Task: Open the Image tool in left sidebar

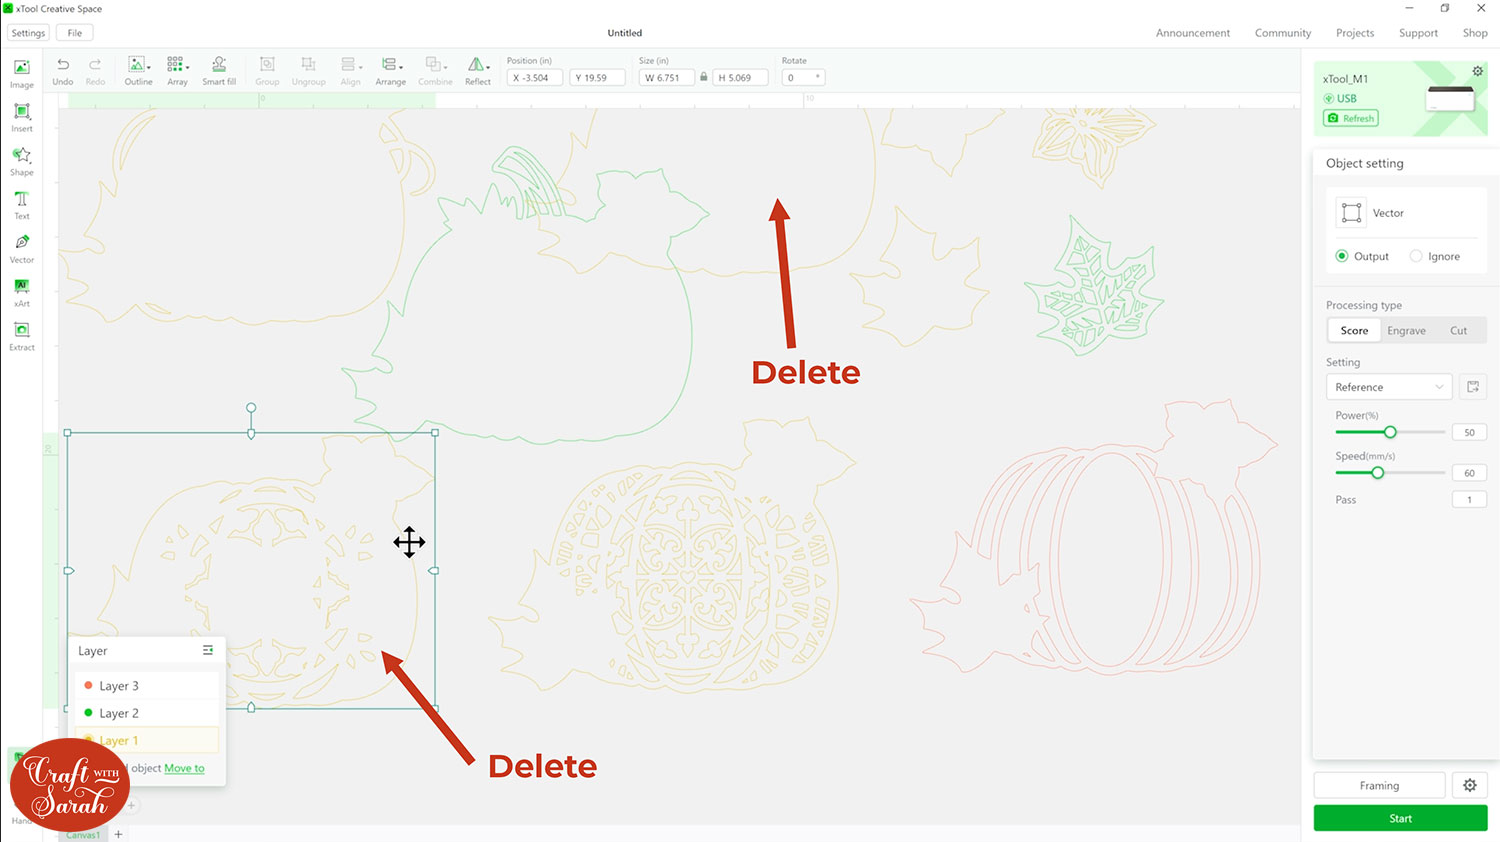Action: (22, 73)
